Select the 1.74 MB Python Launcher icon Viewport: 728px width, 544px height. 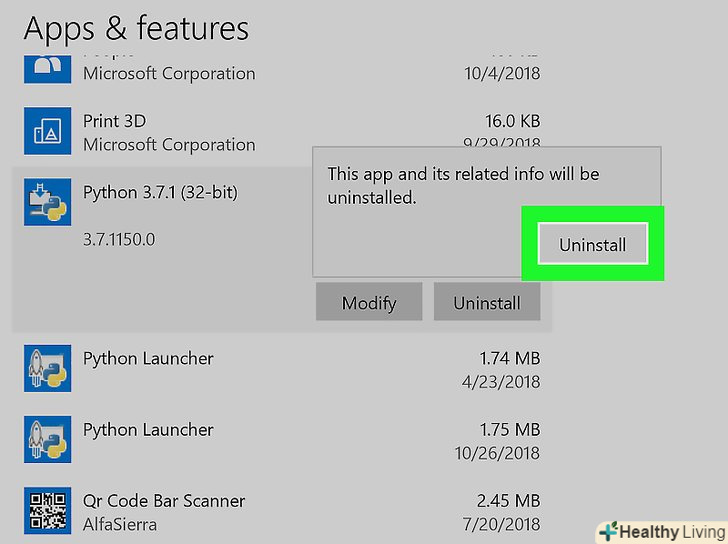pyautogui.click(x=47, y=369)
